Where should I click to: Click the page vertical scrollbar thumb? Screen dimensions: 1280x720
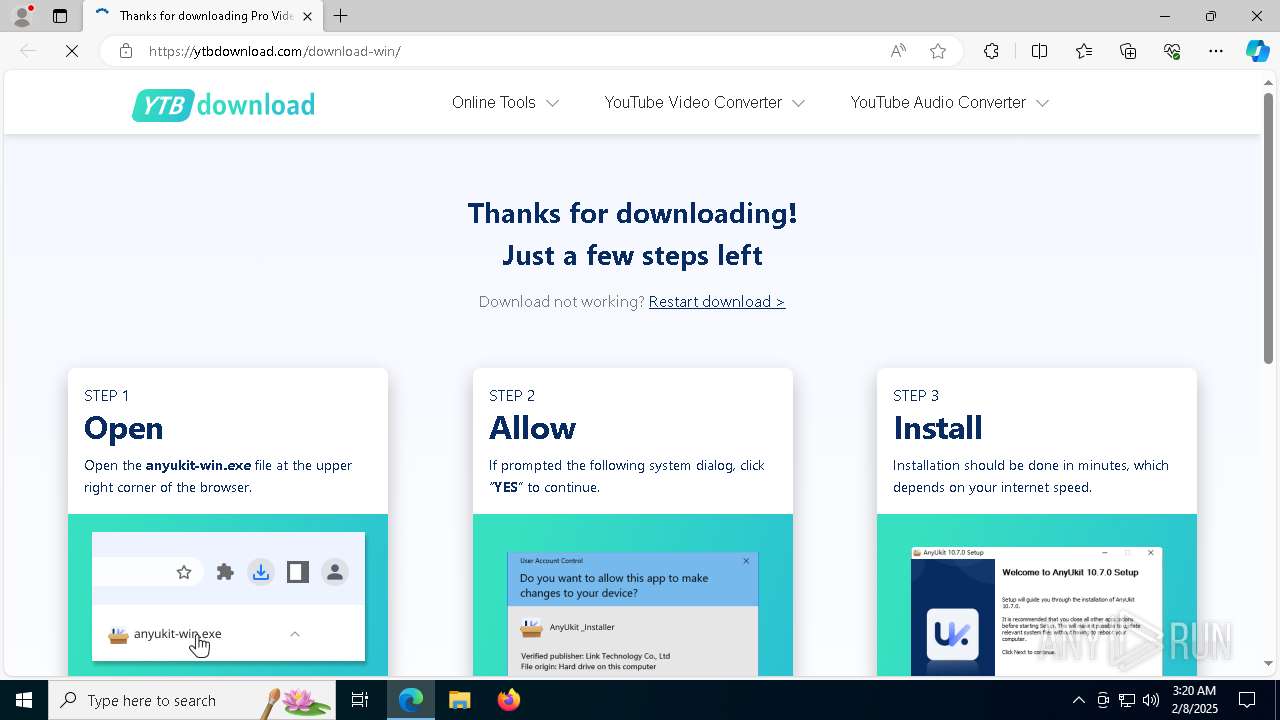(1268, 228)
